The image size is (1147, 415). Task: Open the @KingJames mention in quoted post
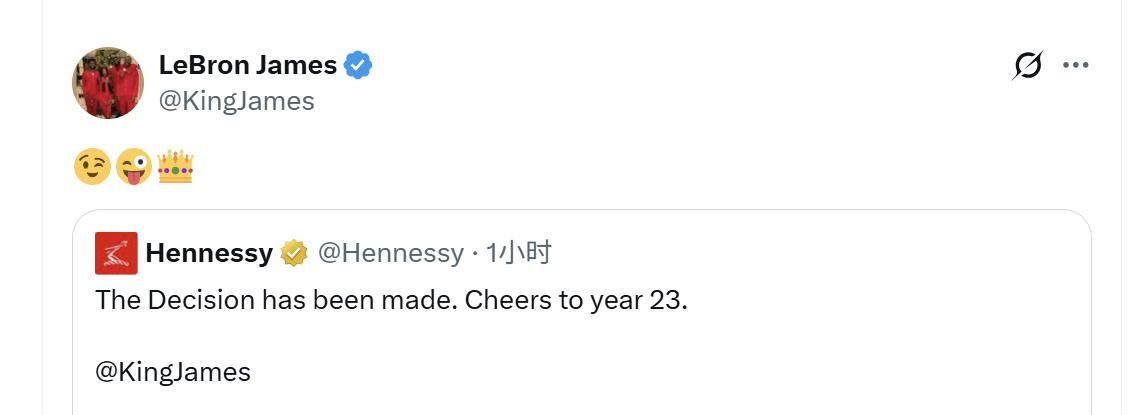click(x=173, y=373)
